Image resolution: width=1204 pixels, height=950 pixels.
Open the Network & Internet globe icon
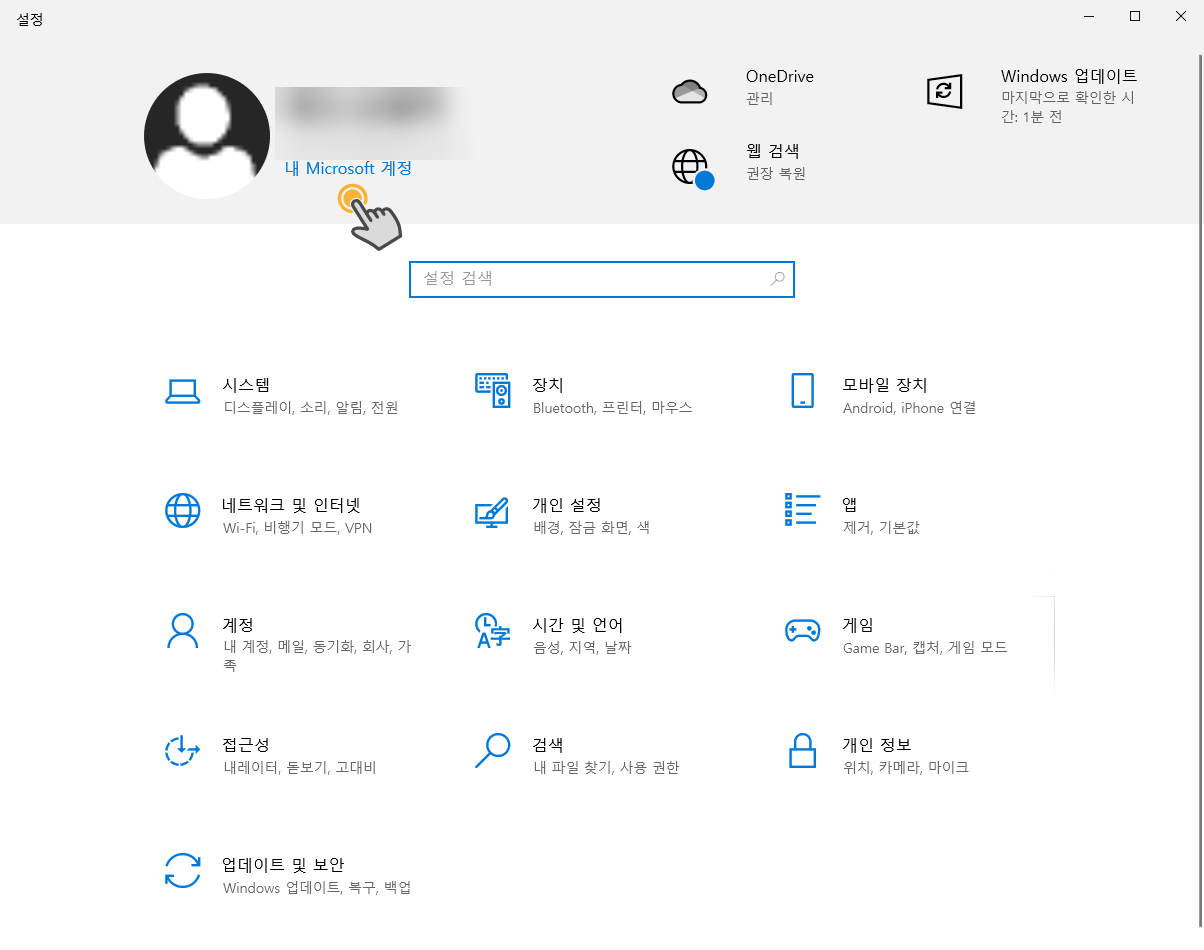click(x=182, y=511)
